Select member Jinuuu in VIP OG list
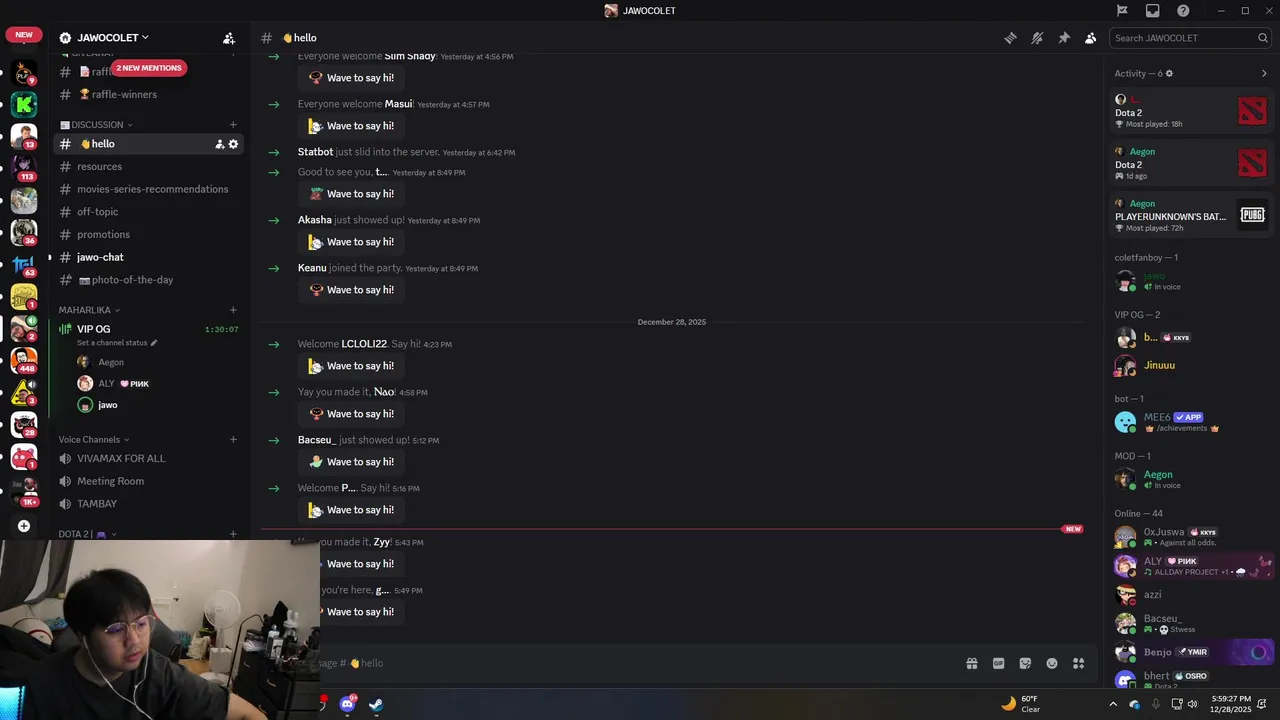Screen dimensions: 1280x720 (1191, 365)
